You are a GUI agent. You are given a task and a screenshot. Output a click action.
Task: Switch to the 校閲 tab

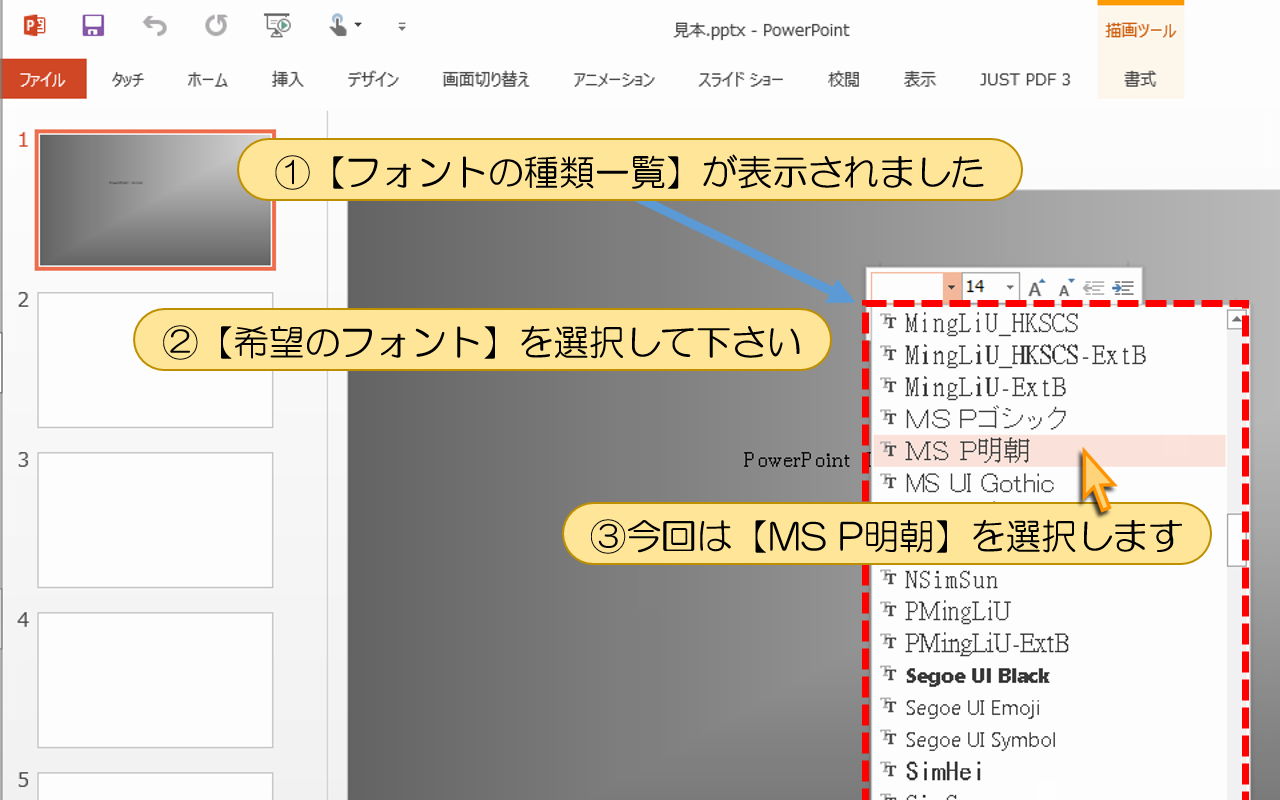point(843,80)
